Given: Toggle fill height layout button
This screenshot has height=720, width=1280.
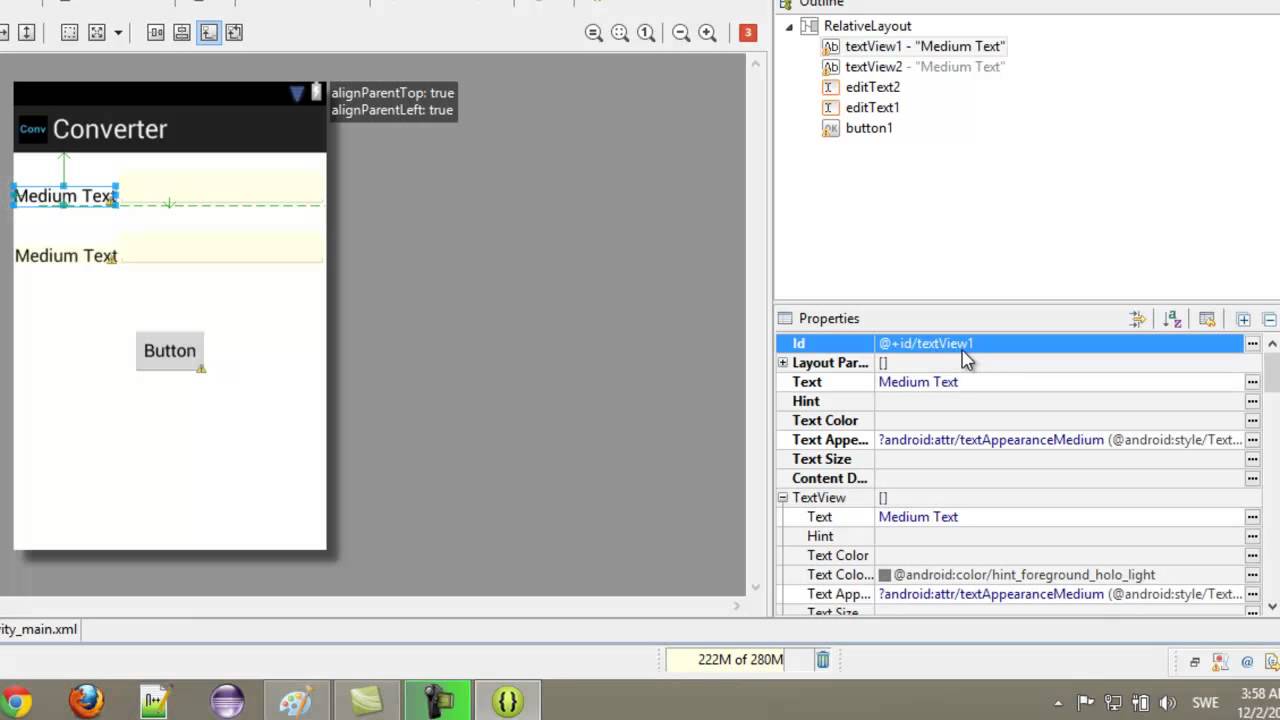Looking at the screenshot, I should (27, 33).
